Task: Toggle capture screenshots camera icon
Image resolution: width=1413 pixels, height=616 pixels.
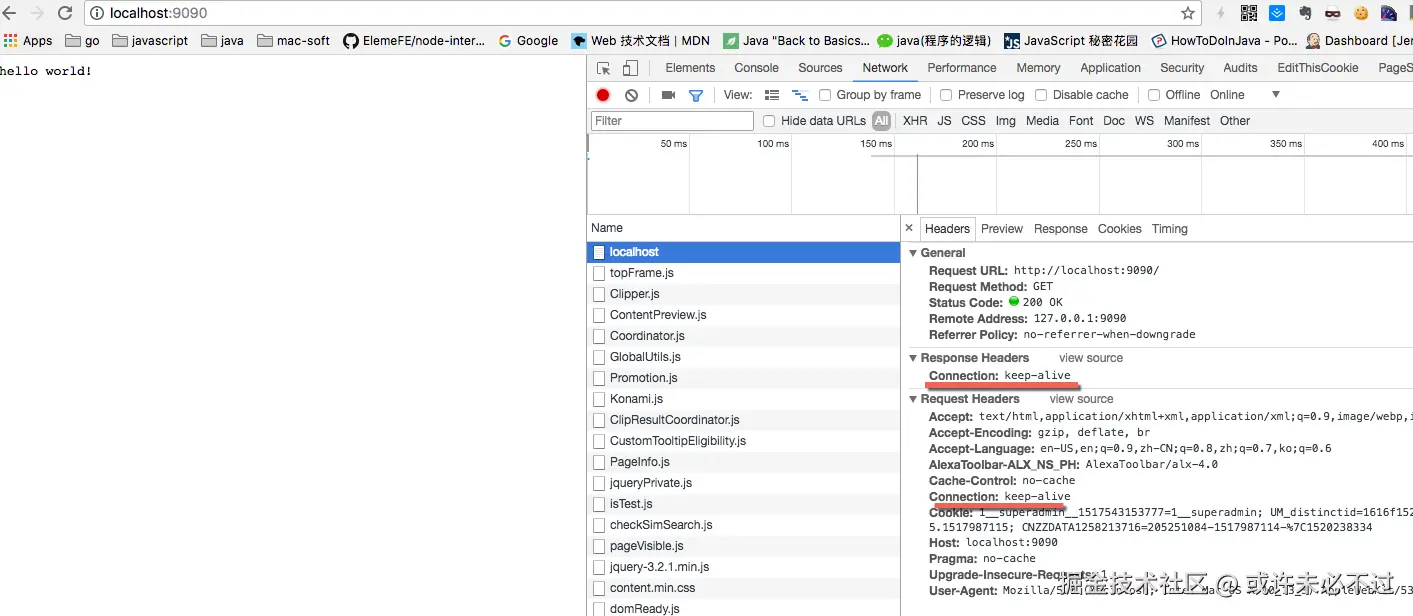Action: [x=668, y=95]
